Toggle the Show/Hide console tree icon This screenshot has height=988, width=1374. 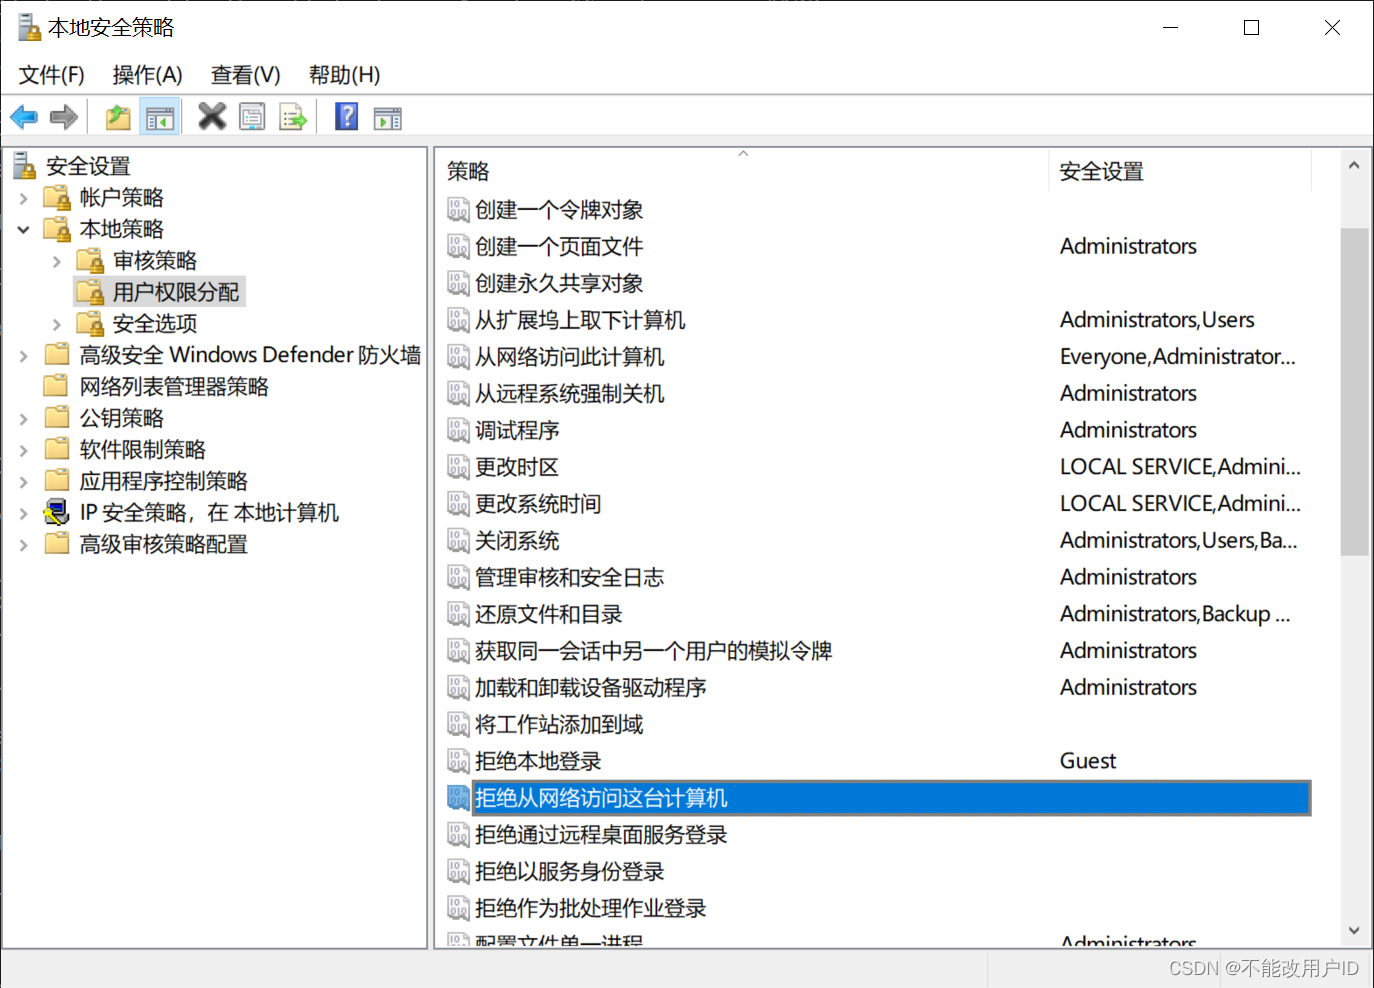coord(159,118)
